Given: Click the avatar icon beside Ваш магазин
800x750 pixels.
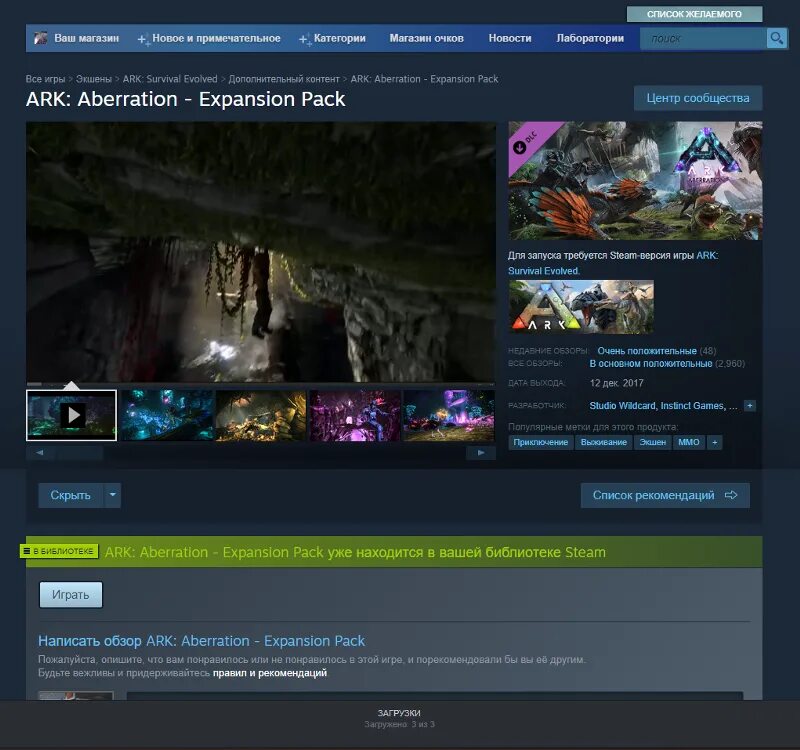Looking at the screenshot, I should (40, 38).
